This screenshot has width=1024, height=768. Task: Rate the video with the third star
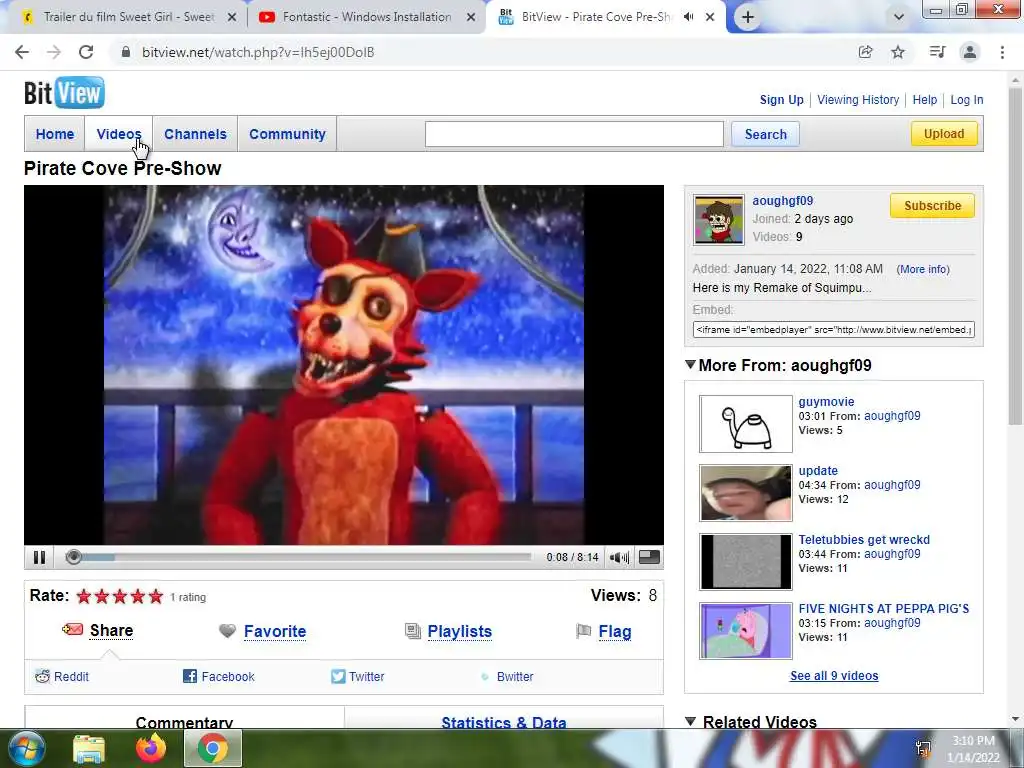pos(120,596)
